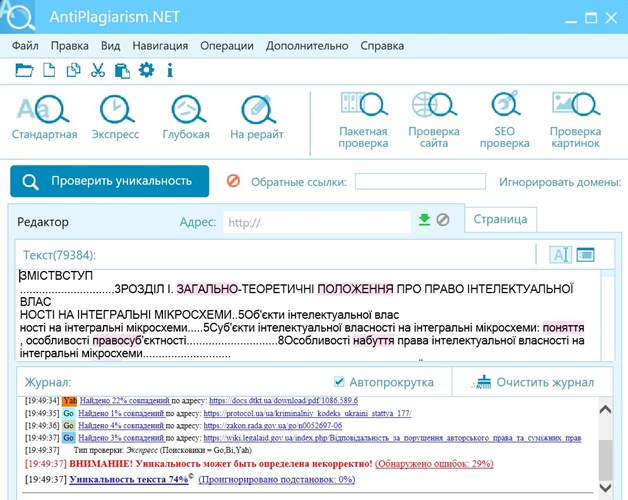Click the highlighted word 'правосуб'єктності' in the text
Screen dimensions: 628x500
139,341
